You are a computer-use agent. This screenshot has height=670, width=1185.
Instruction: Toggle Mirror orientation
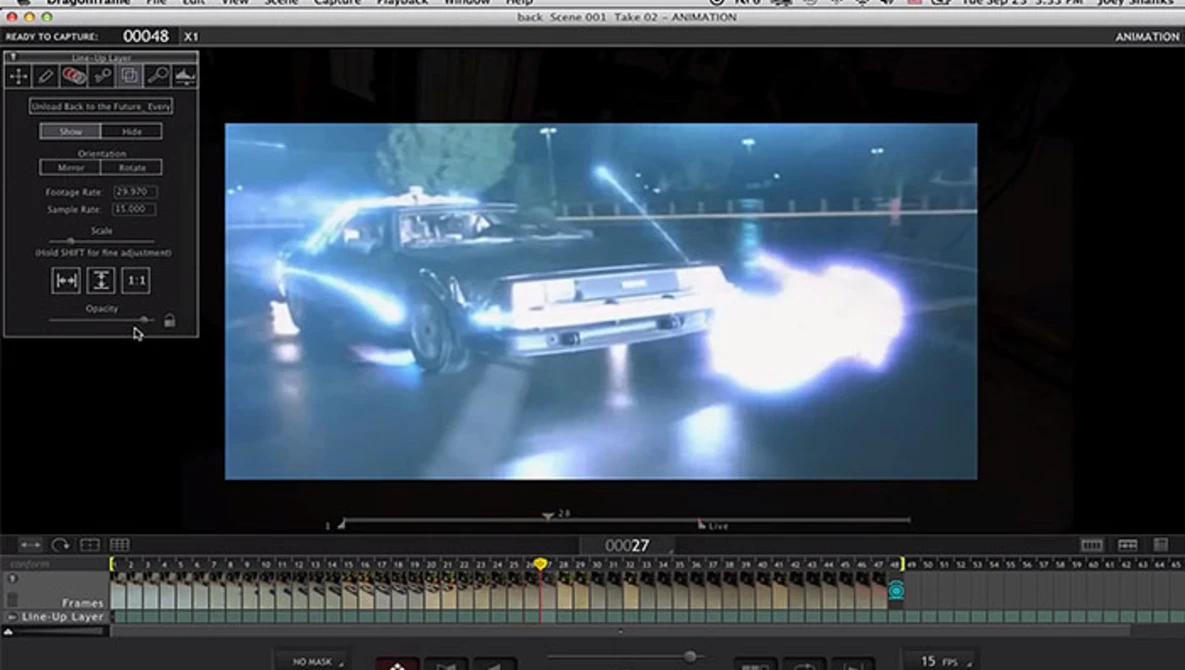tap(70, 168)
